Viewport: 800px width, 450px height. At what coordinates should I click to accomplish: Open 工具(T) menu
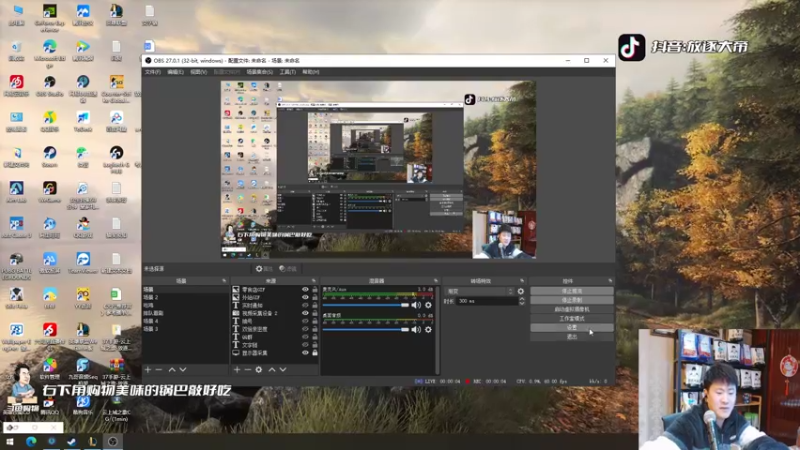pyautogui.click(x=287, y=72)
